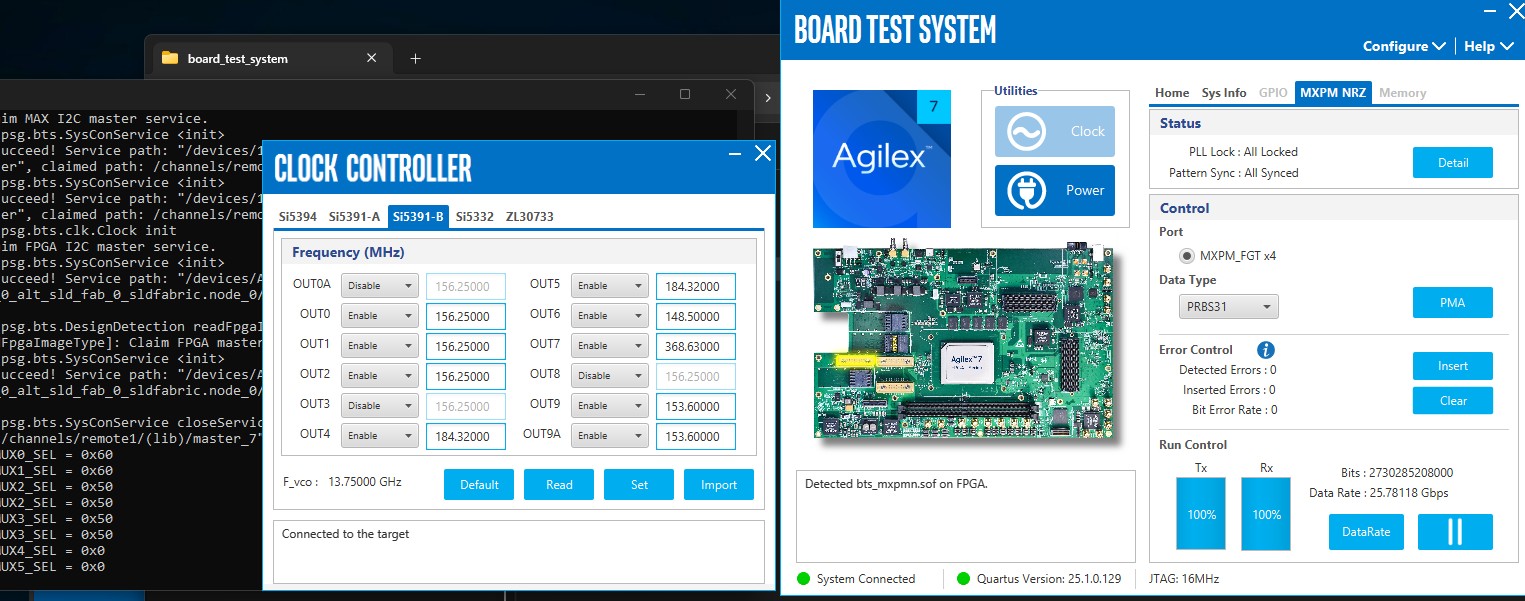
Task: Clear the error counters
Action: (1453, 401)
